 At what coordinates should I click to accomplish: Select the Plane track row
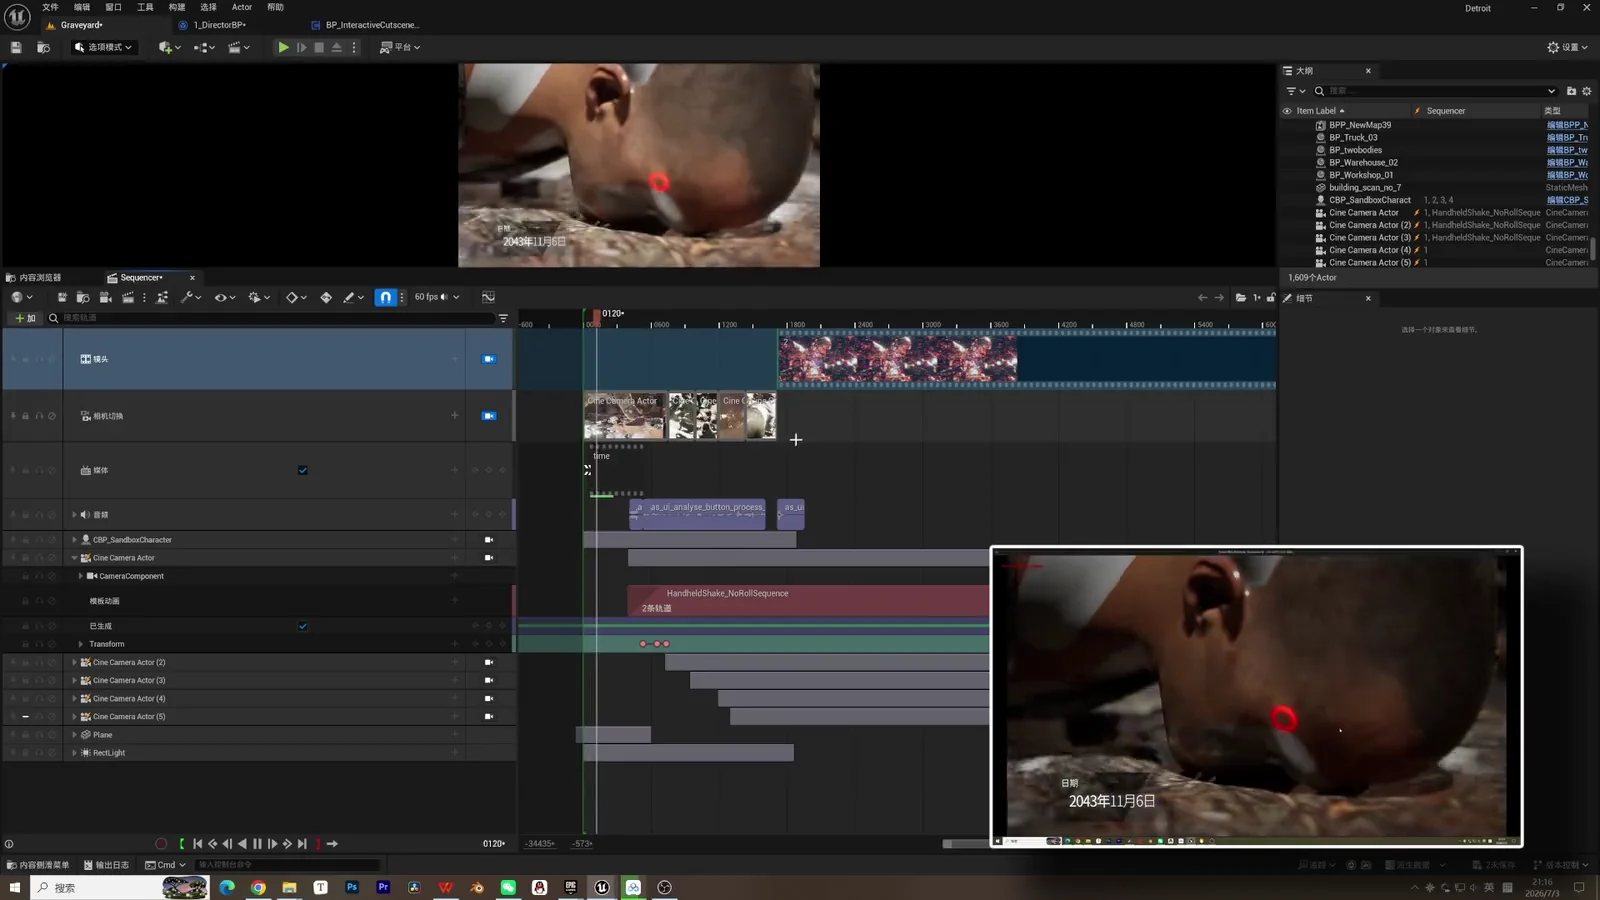coord(258,735)
